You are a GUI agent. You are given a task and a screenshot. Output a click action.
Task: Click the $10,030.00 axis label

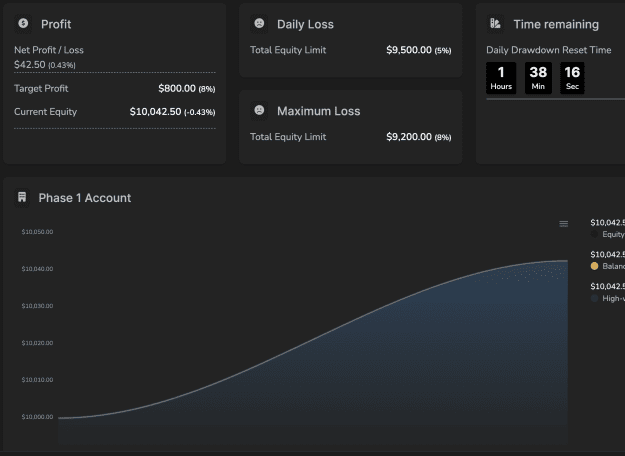point(37,306)
